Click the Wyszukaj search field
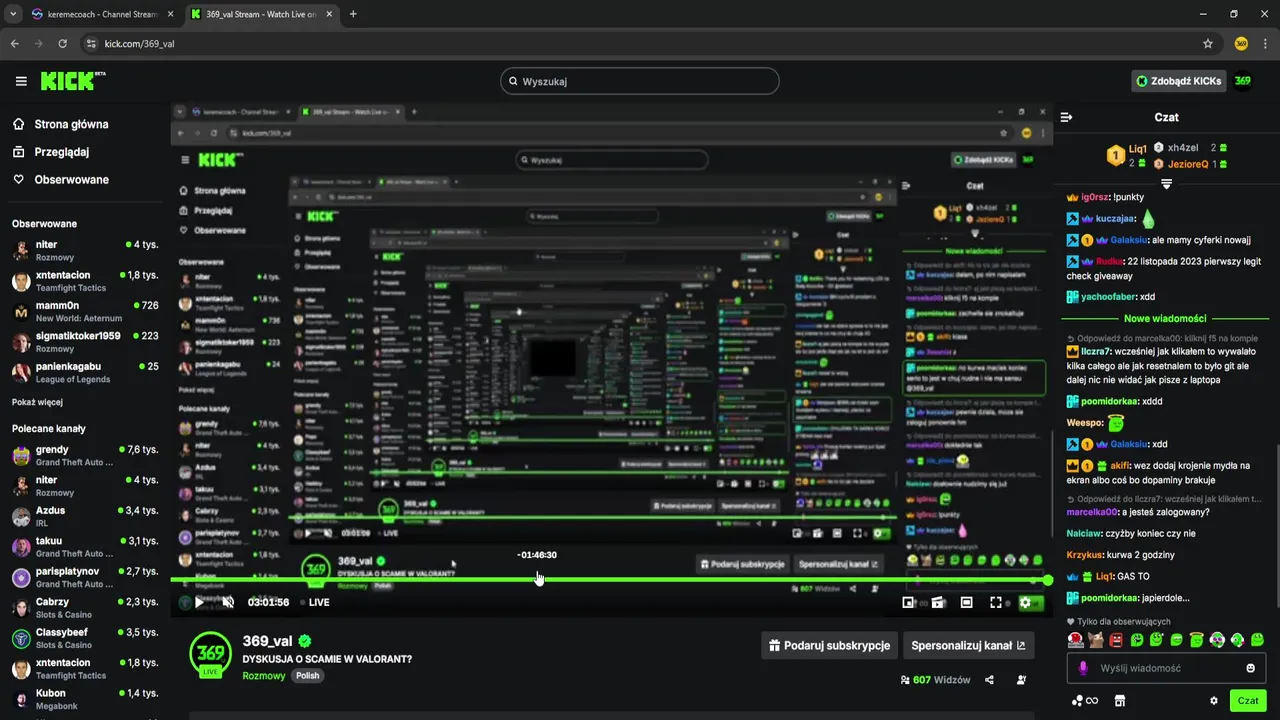The width and height of the screenshot is (1280, 720). click(x=640, y=81)
